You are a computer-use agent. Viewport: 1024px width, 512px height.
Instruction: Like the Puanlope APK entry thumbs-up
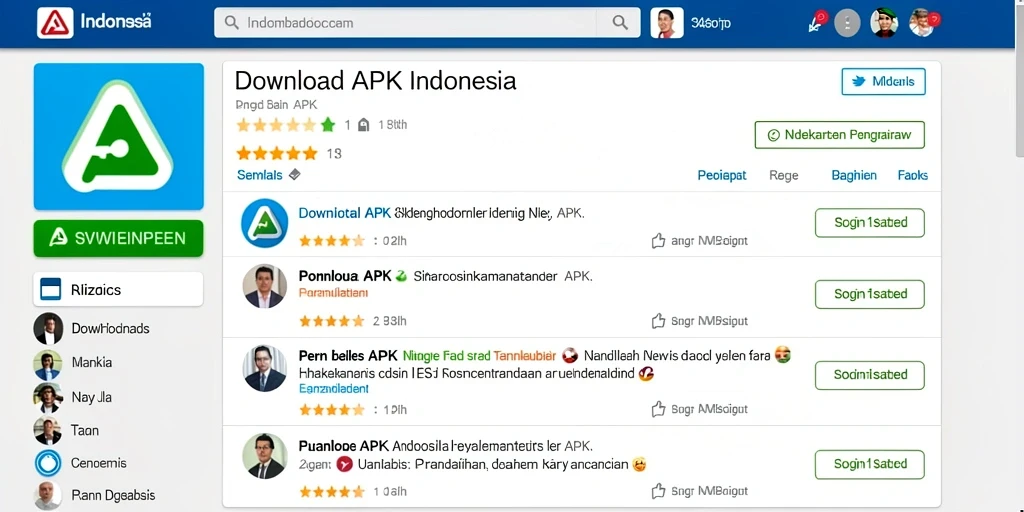click(658, 490)
